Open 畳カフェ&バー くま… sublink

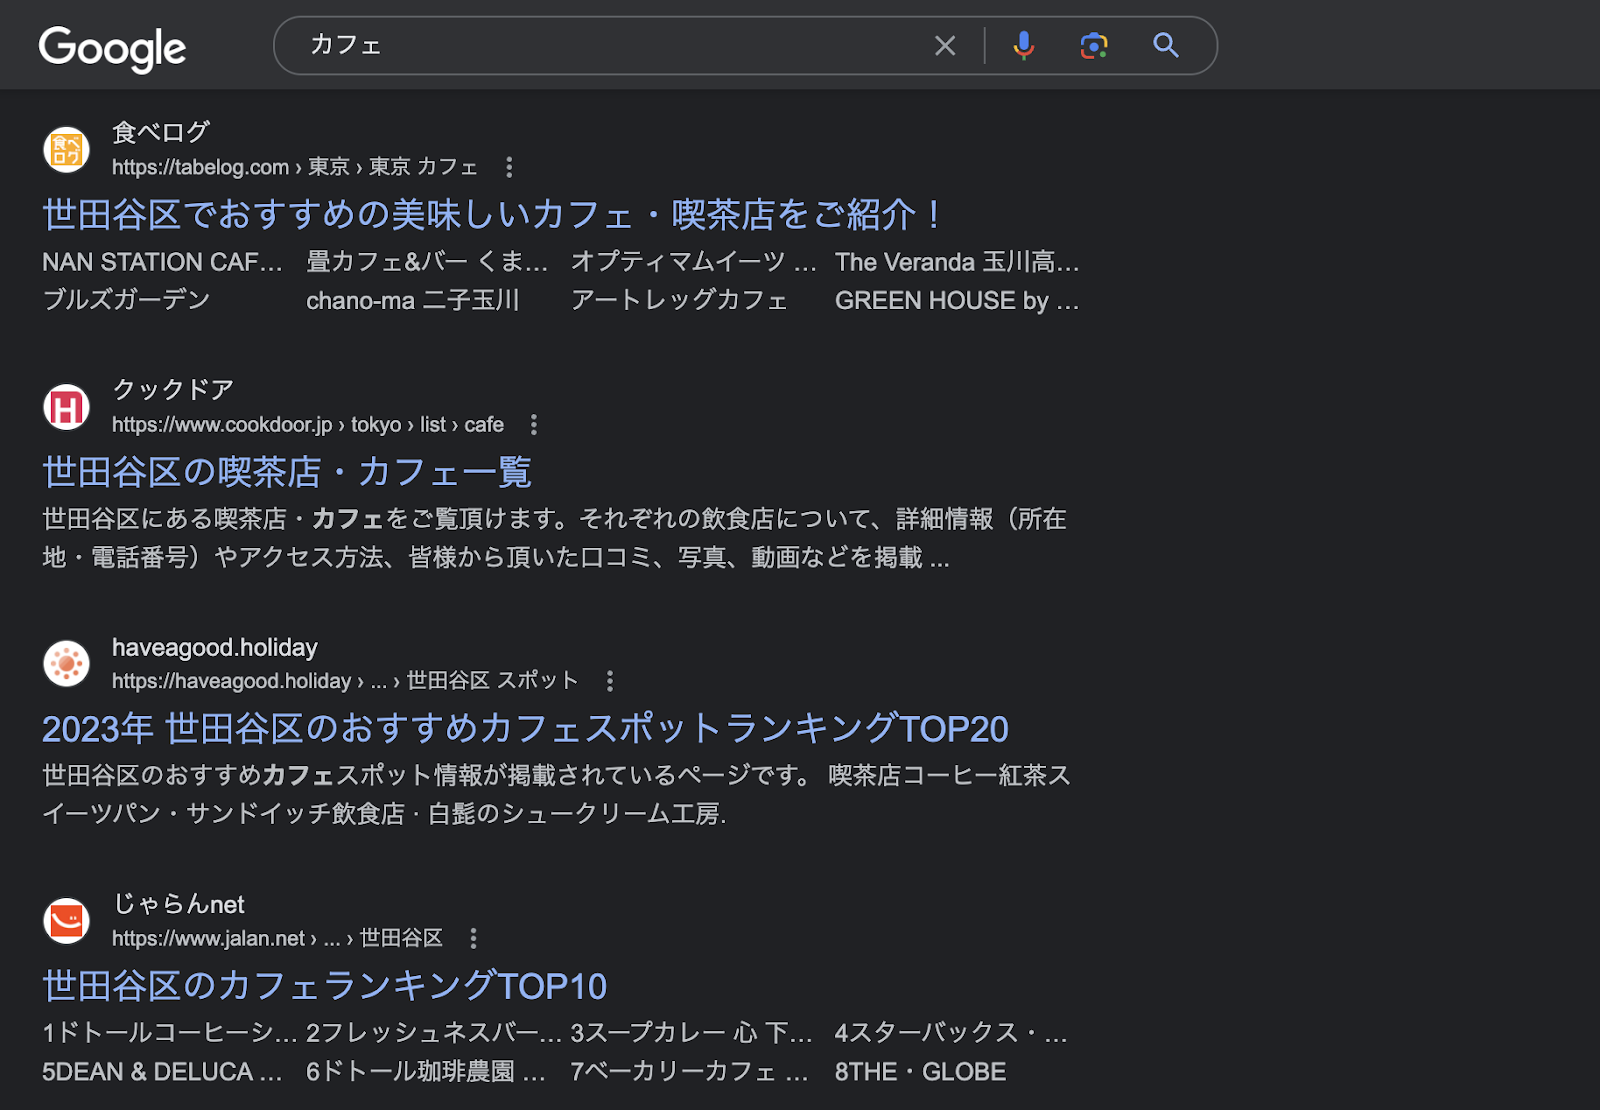point(427,262)
